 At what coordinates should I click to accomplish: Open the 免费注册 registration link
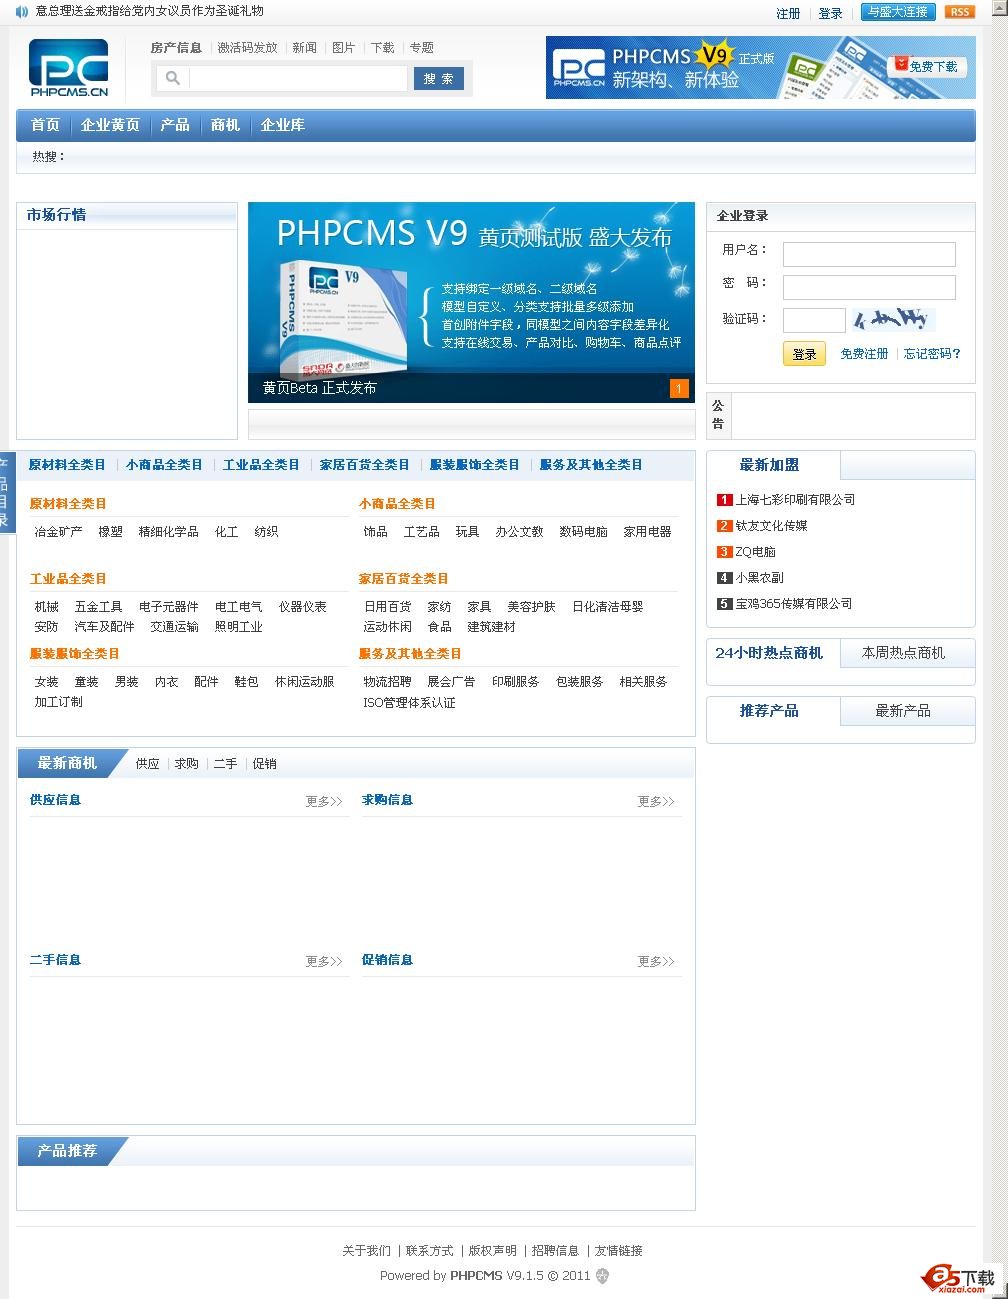(x=864, y=354)
